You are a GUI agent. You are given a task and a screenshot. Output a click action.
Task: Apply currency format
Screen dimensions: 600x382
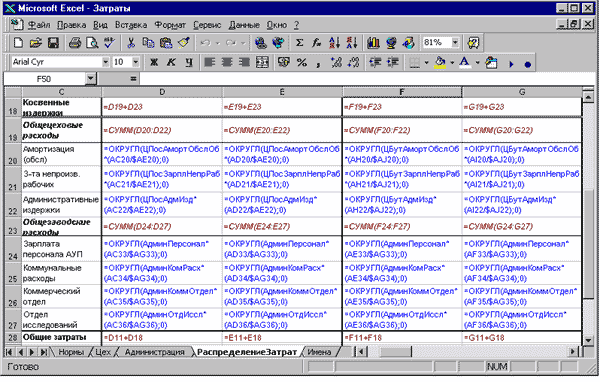coord(284,62)
